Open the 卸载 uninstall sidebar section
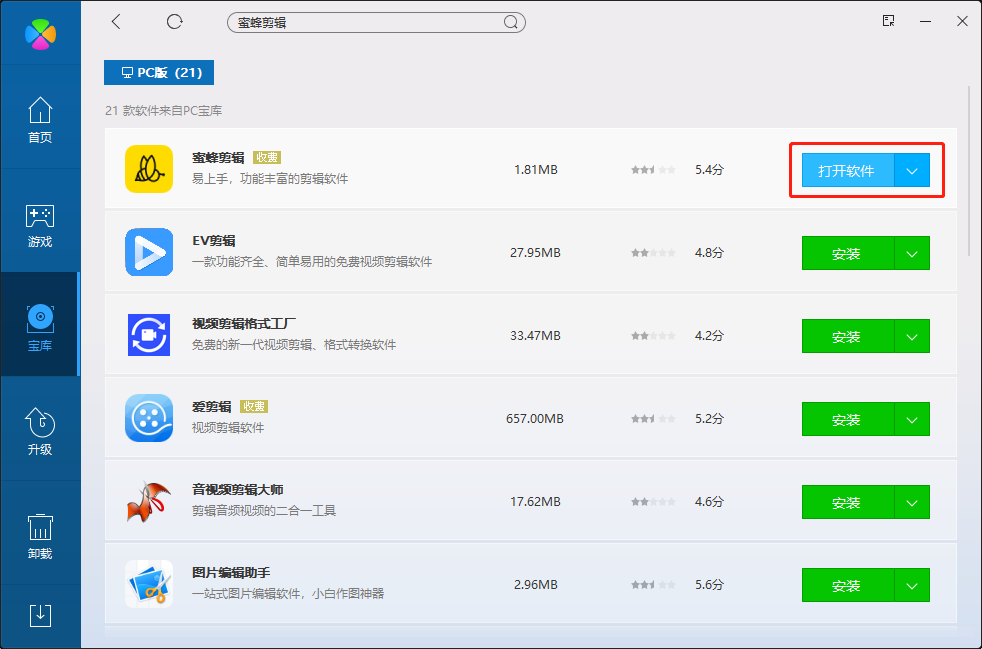The height and width of the screenshot is (649, 982). pyautogui.click(x=40, y=536)
